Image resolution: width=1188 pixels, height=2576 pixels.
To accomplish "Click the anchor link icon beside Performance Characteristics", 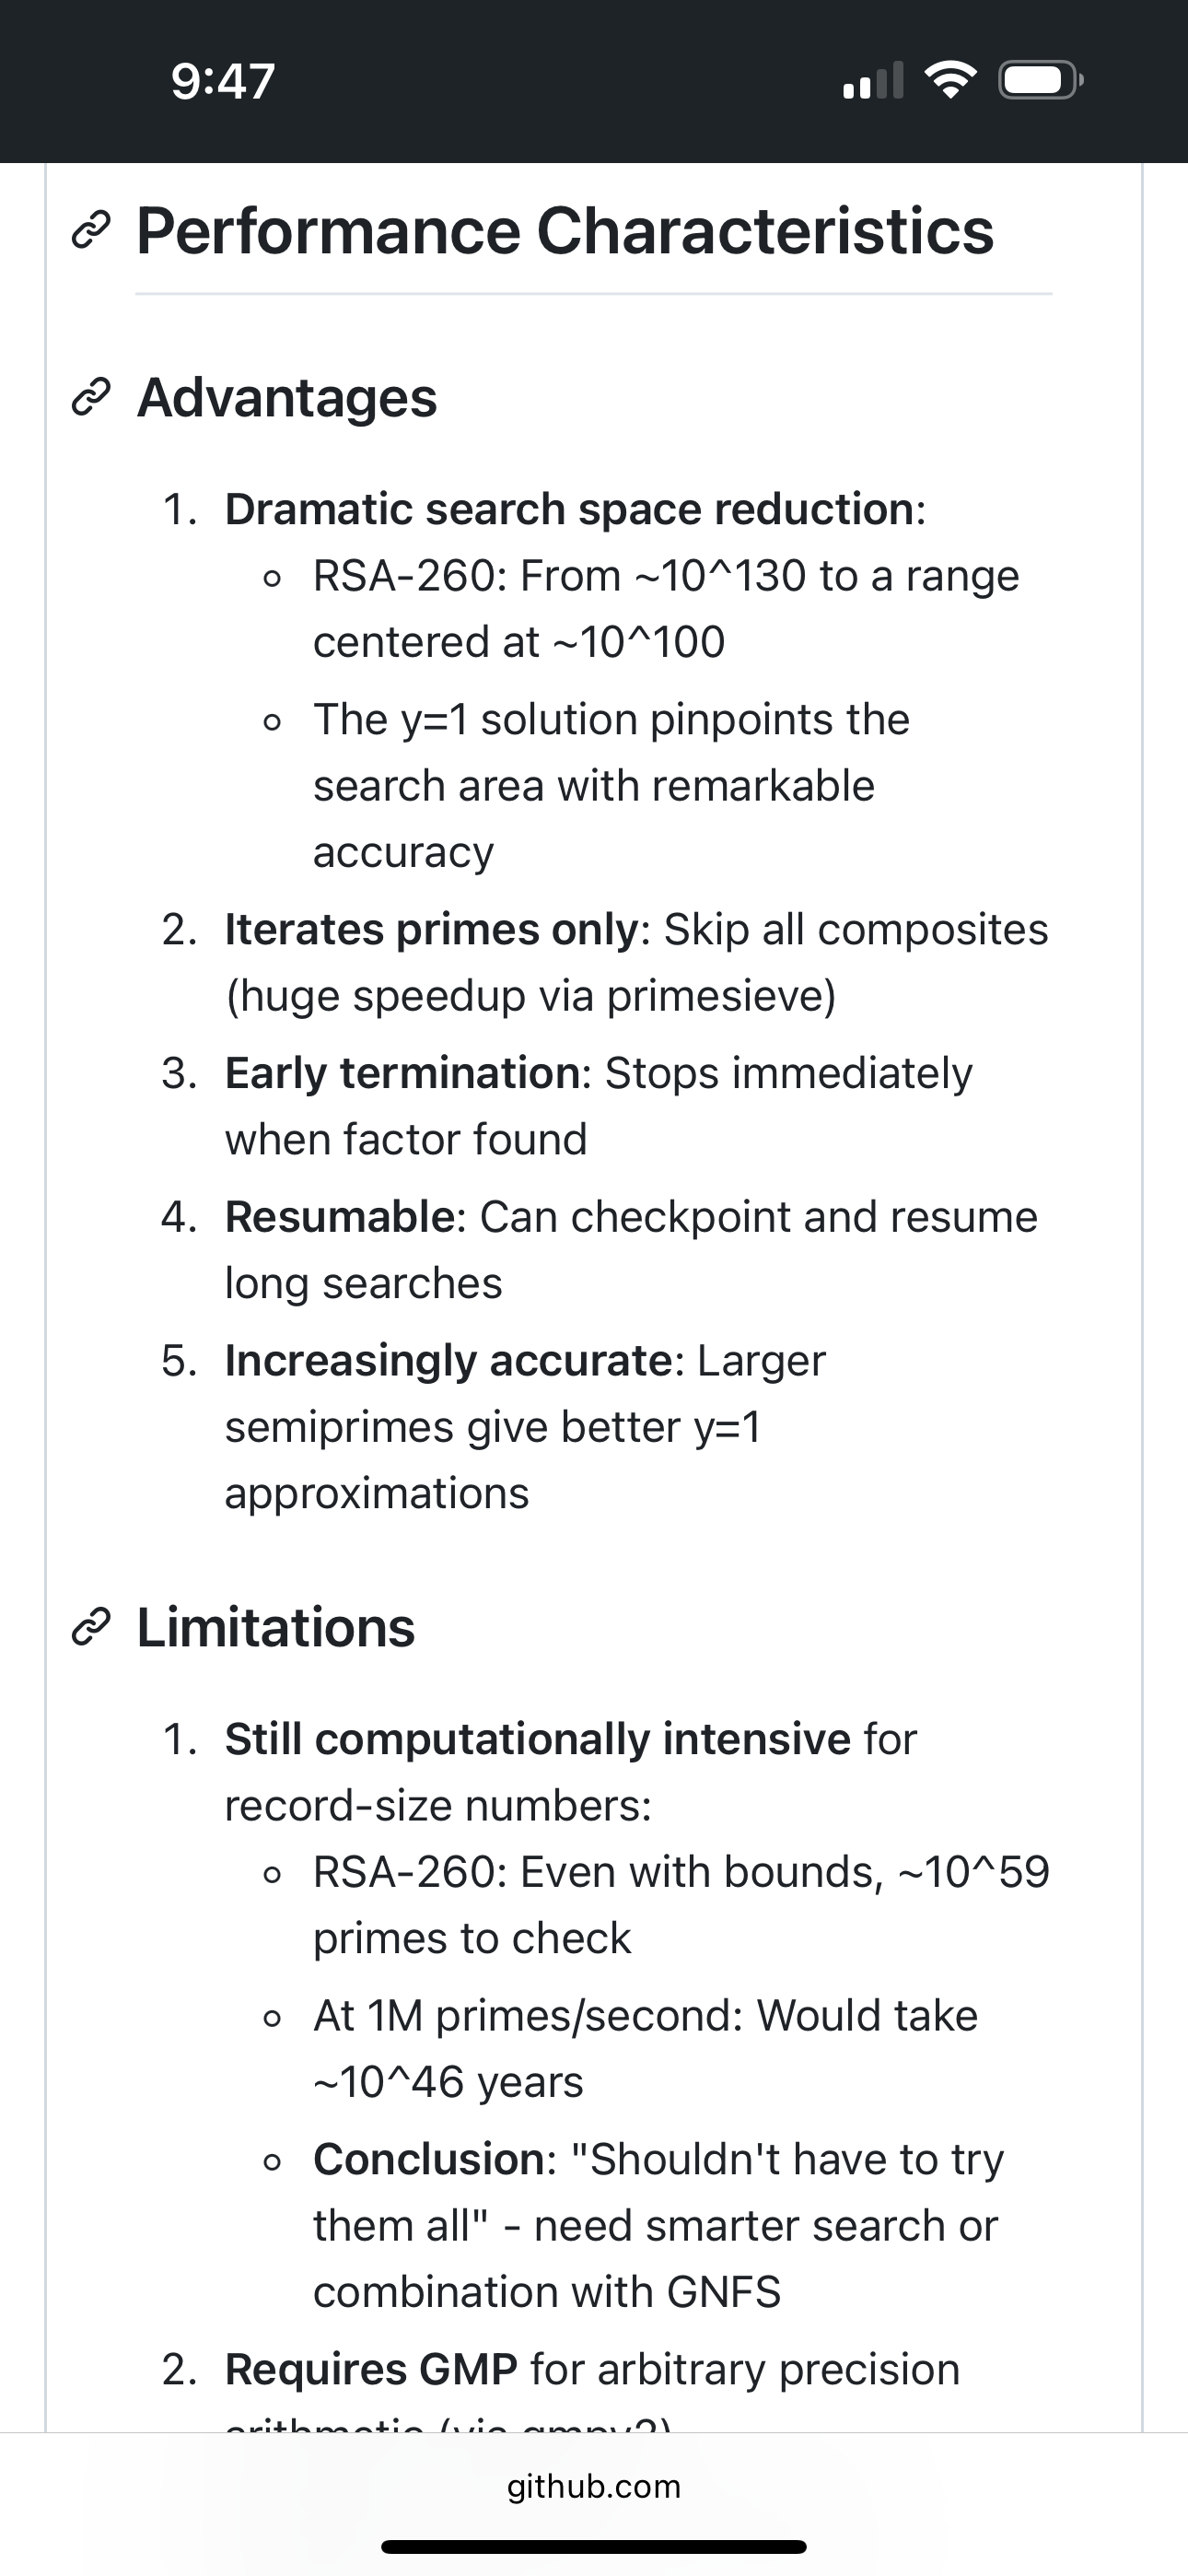I will click(x=90, y=232).
